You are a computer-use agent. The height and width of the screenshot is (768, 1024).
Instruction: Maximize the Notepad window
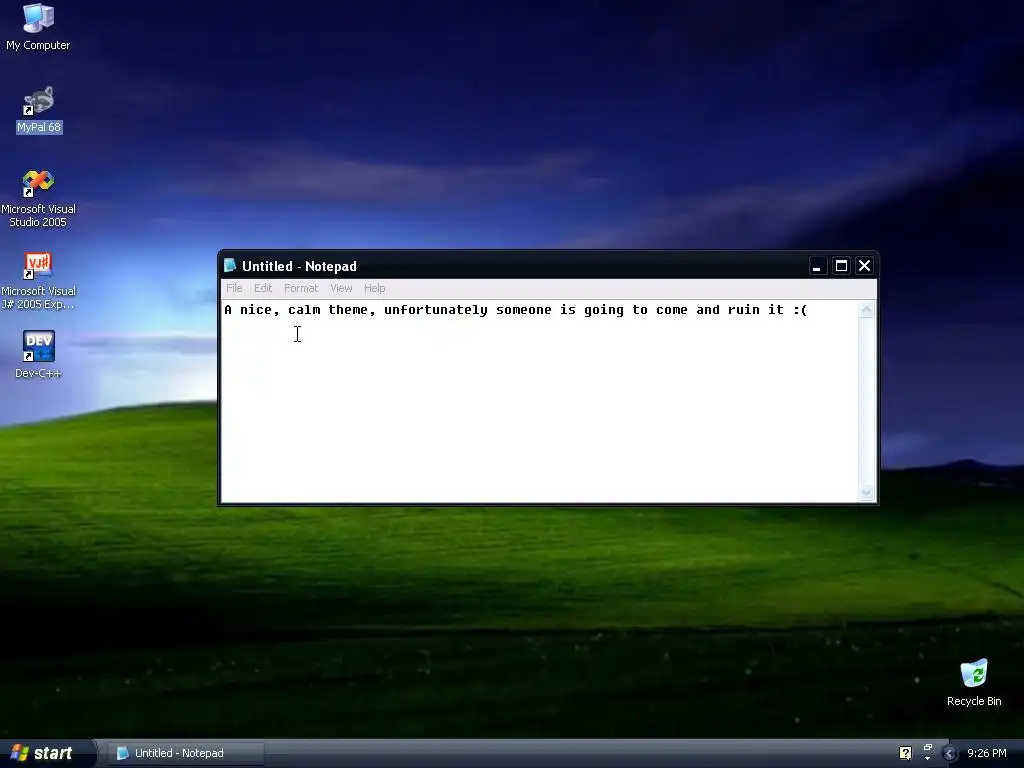841,266
